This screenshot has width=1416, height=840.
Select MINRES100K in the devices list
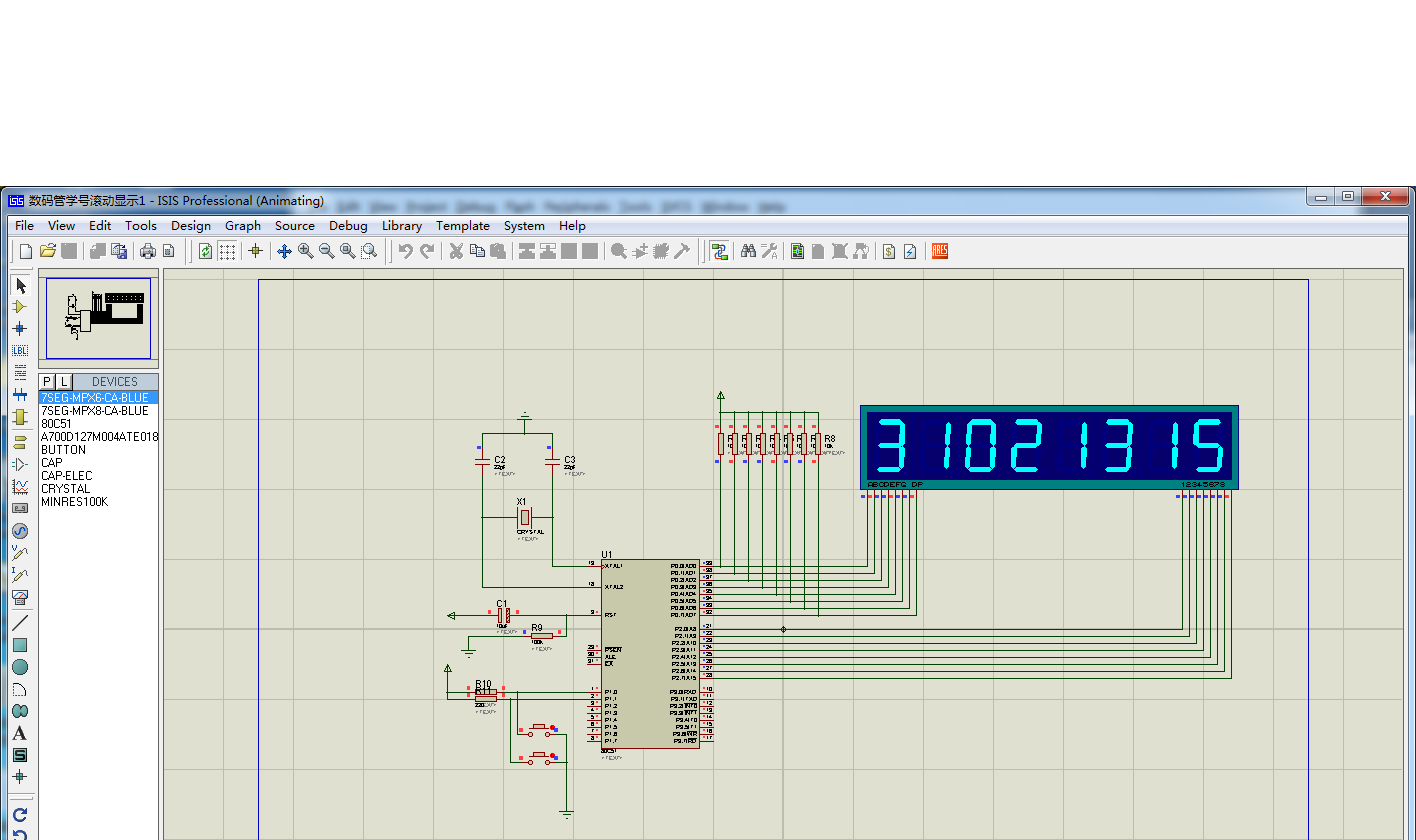(x=98, y=502)
